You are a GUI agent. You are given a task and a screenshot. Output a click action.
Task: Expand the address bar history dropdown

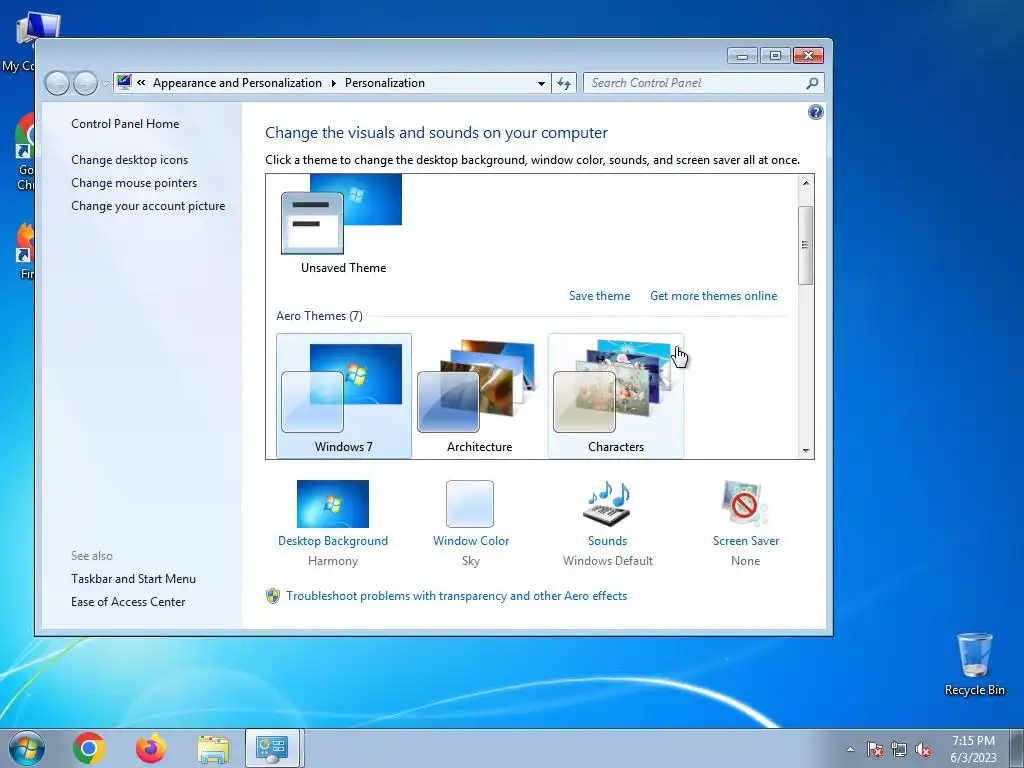(541, 84)
